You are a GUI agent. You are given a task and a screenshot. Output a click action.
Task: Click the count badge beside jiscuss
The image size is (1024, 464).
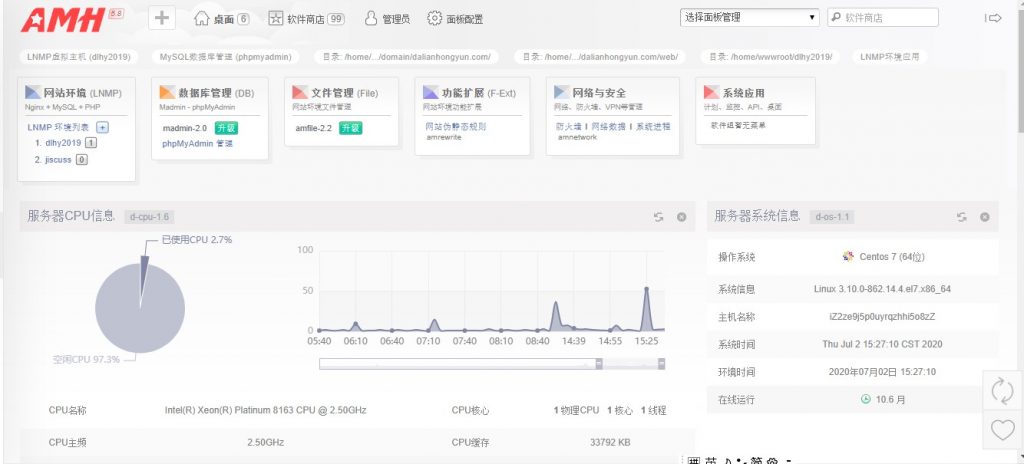[82, 159]
